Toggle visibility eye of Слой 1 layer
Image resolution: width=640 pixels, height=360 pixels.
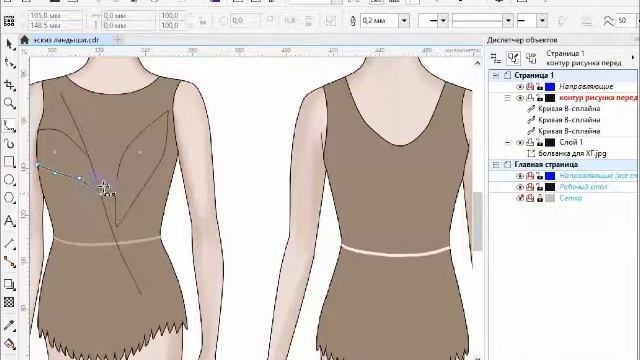(x=520, y=142)
